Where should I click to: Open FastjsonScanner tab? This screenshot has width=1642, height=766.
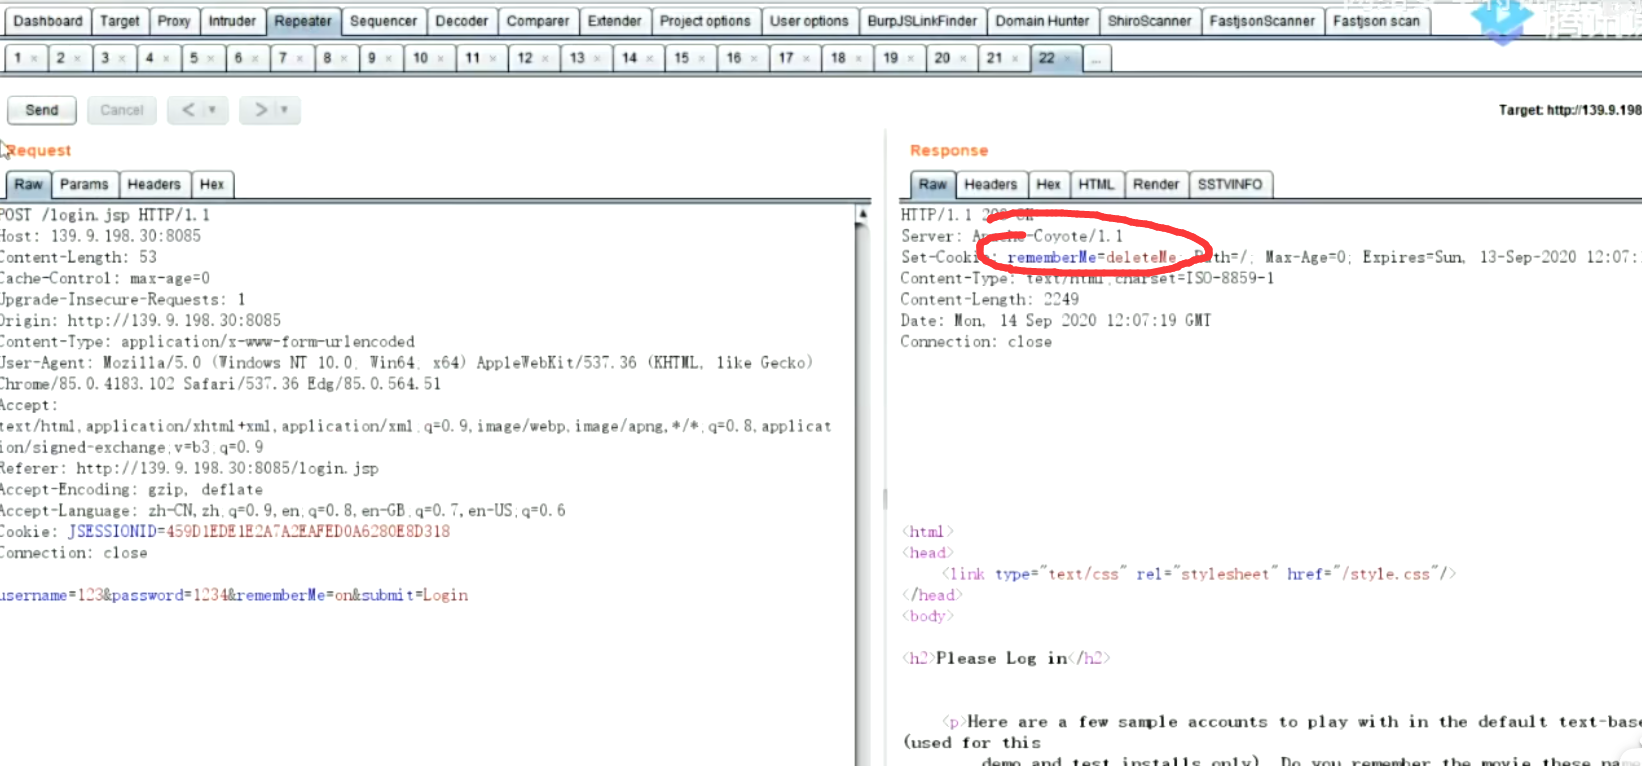(x=1262, y=21)
